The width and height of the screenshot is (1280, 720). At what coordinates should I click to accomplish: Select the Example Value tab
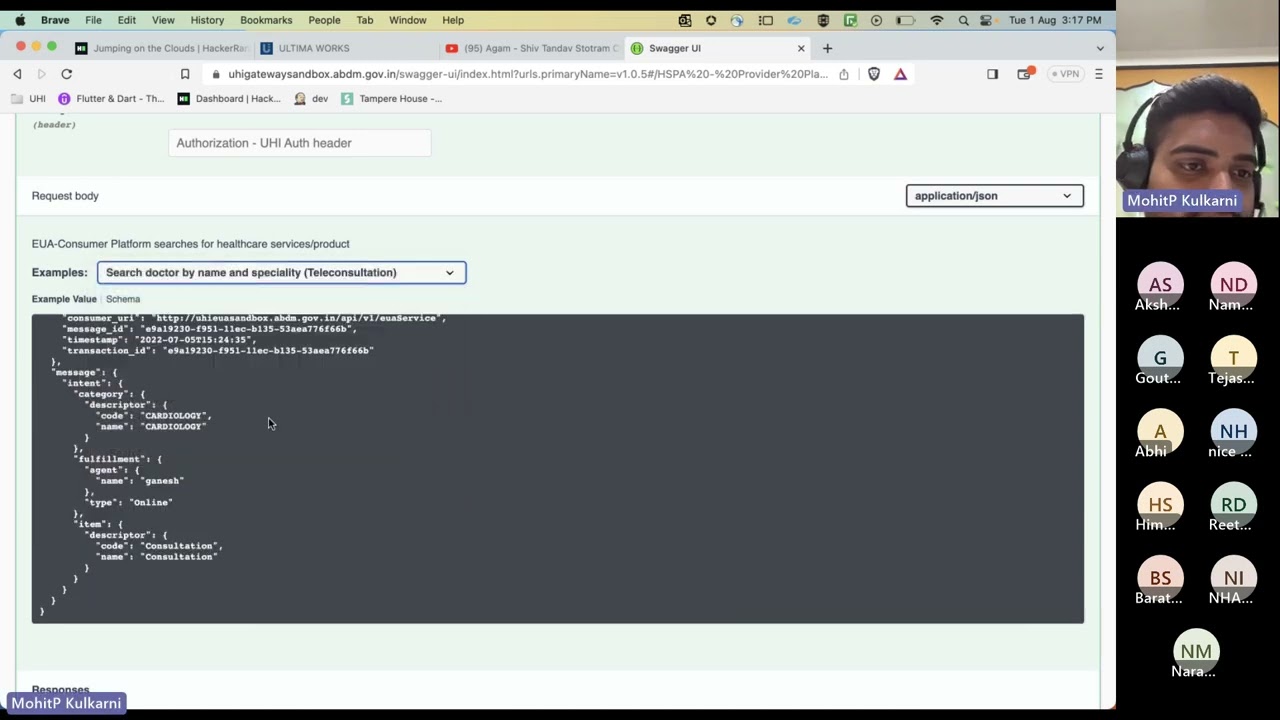64,299
